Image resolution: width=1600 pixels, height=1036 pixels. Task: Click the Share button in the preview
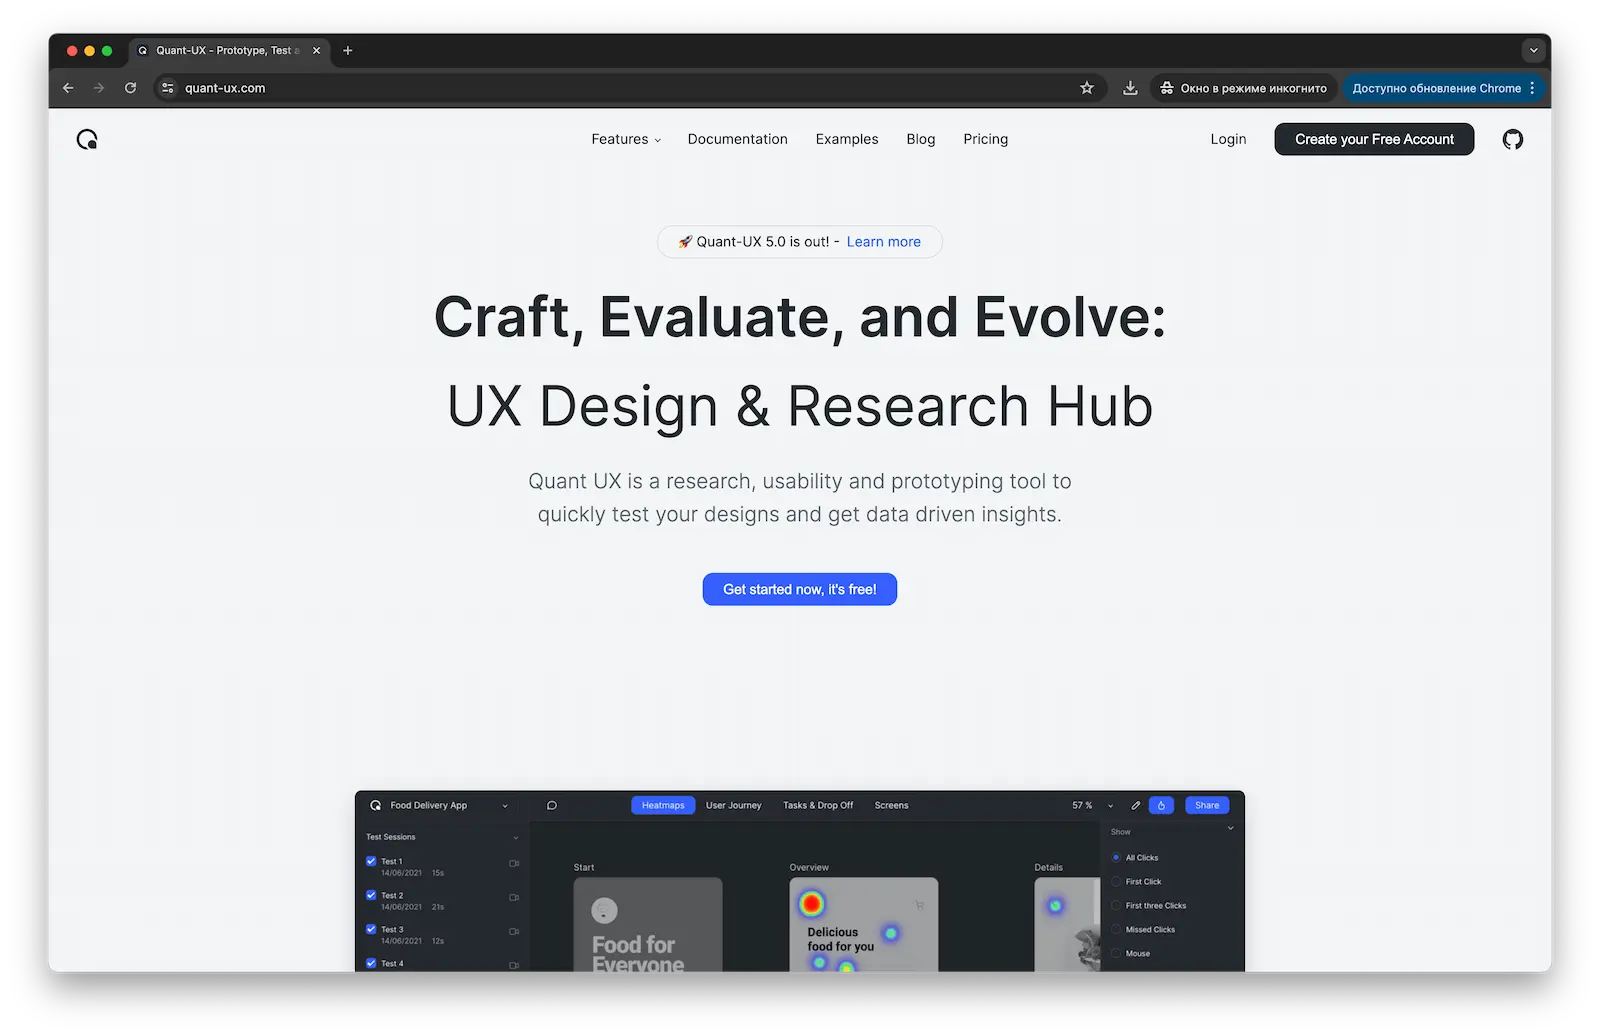point(1207,805)
